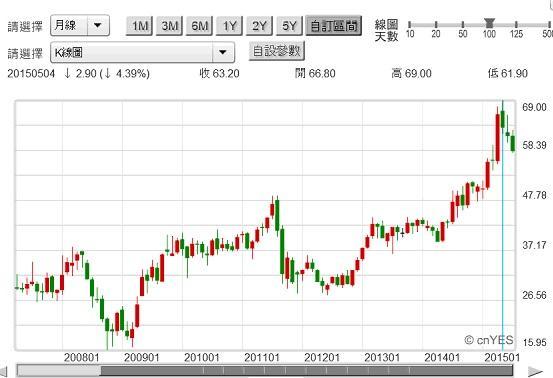This screenshot has height=378, width=553.
Task: Click the left scroll arrow below chart
Action: click(4, 372)
